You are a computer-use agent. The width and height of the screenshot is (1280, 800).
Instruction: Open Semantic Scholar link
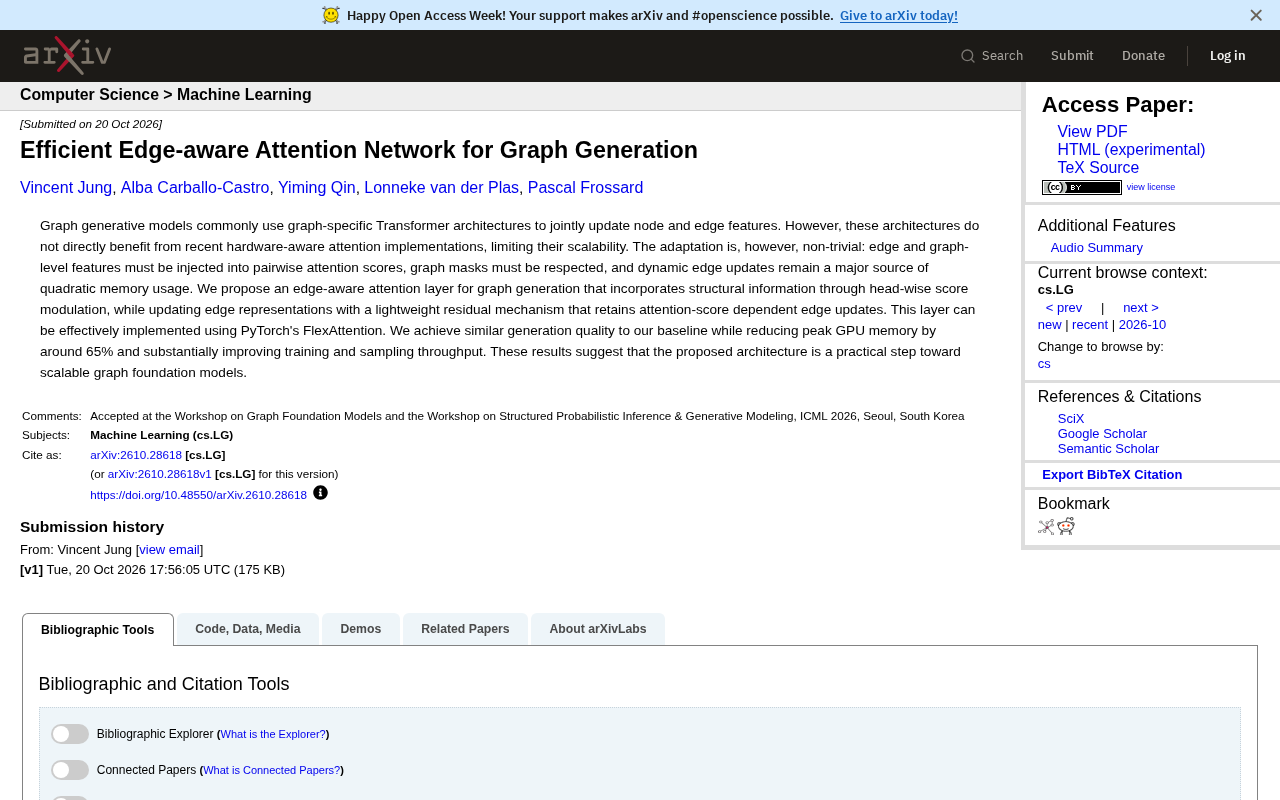pos(1108,449)
